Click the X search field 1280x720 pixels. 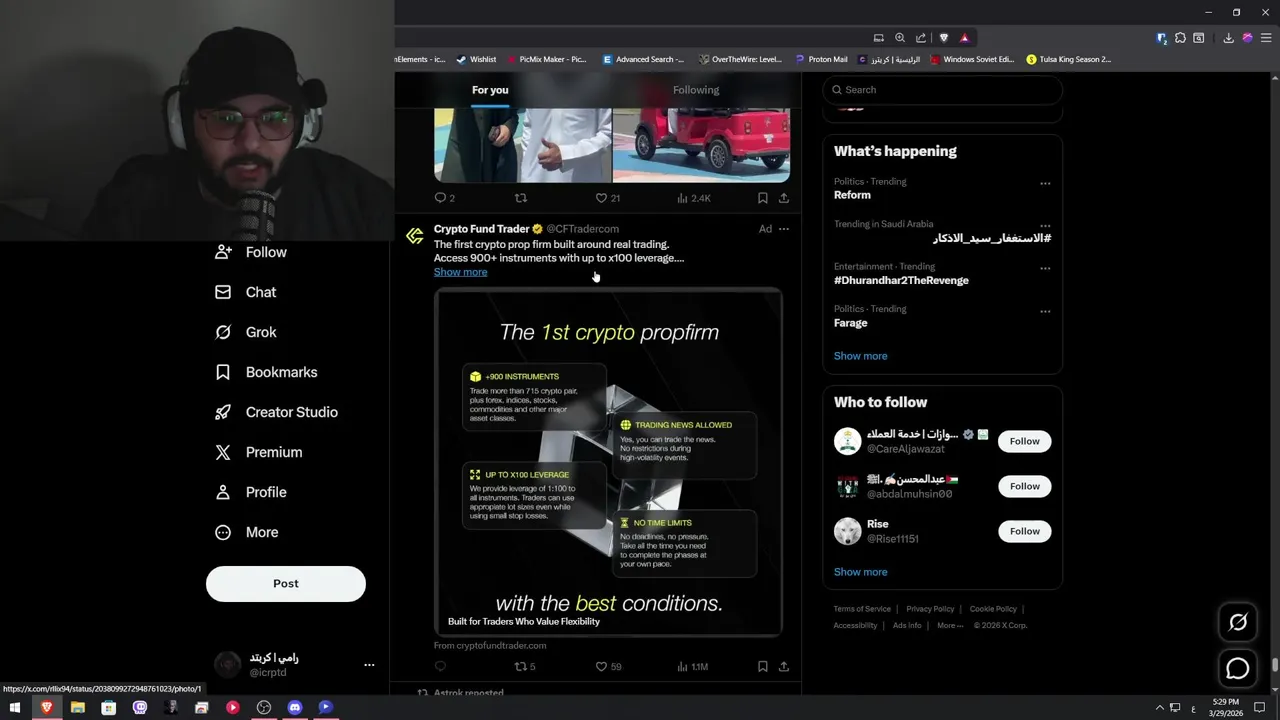point(942,90)
